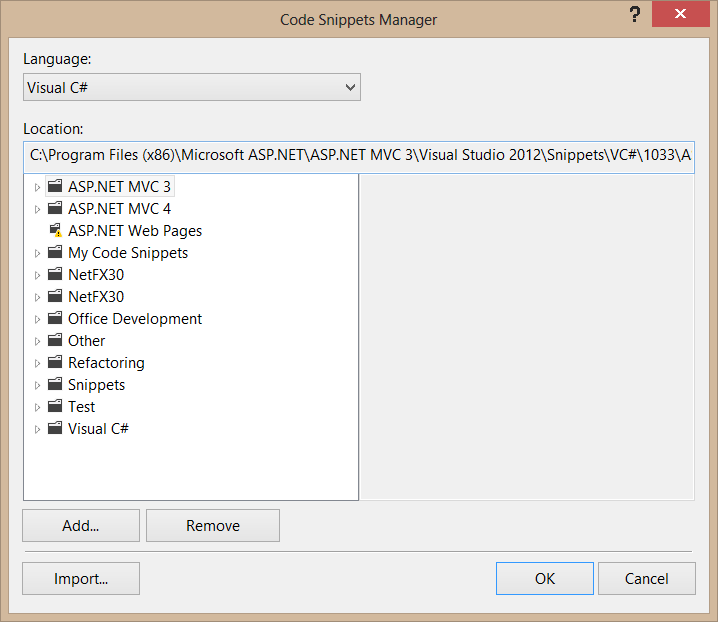Viewport: 718px width, 622px height.
Task: Open the Language dropdown showing Visual C#
Action: click(x=191, y=88)
